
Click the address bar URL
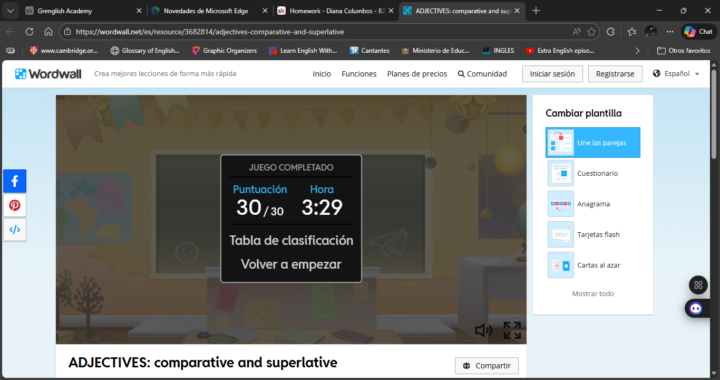point(210,32)
